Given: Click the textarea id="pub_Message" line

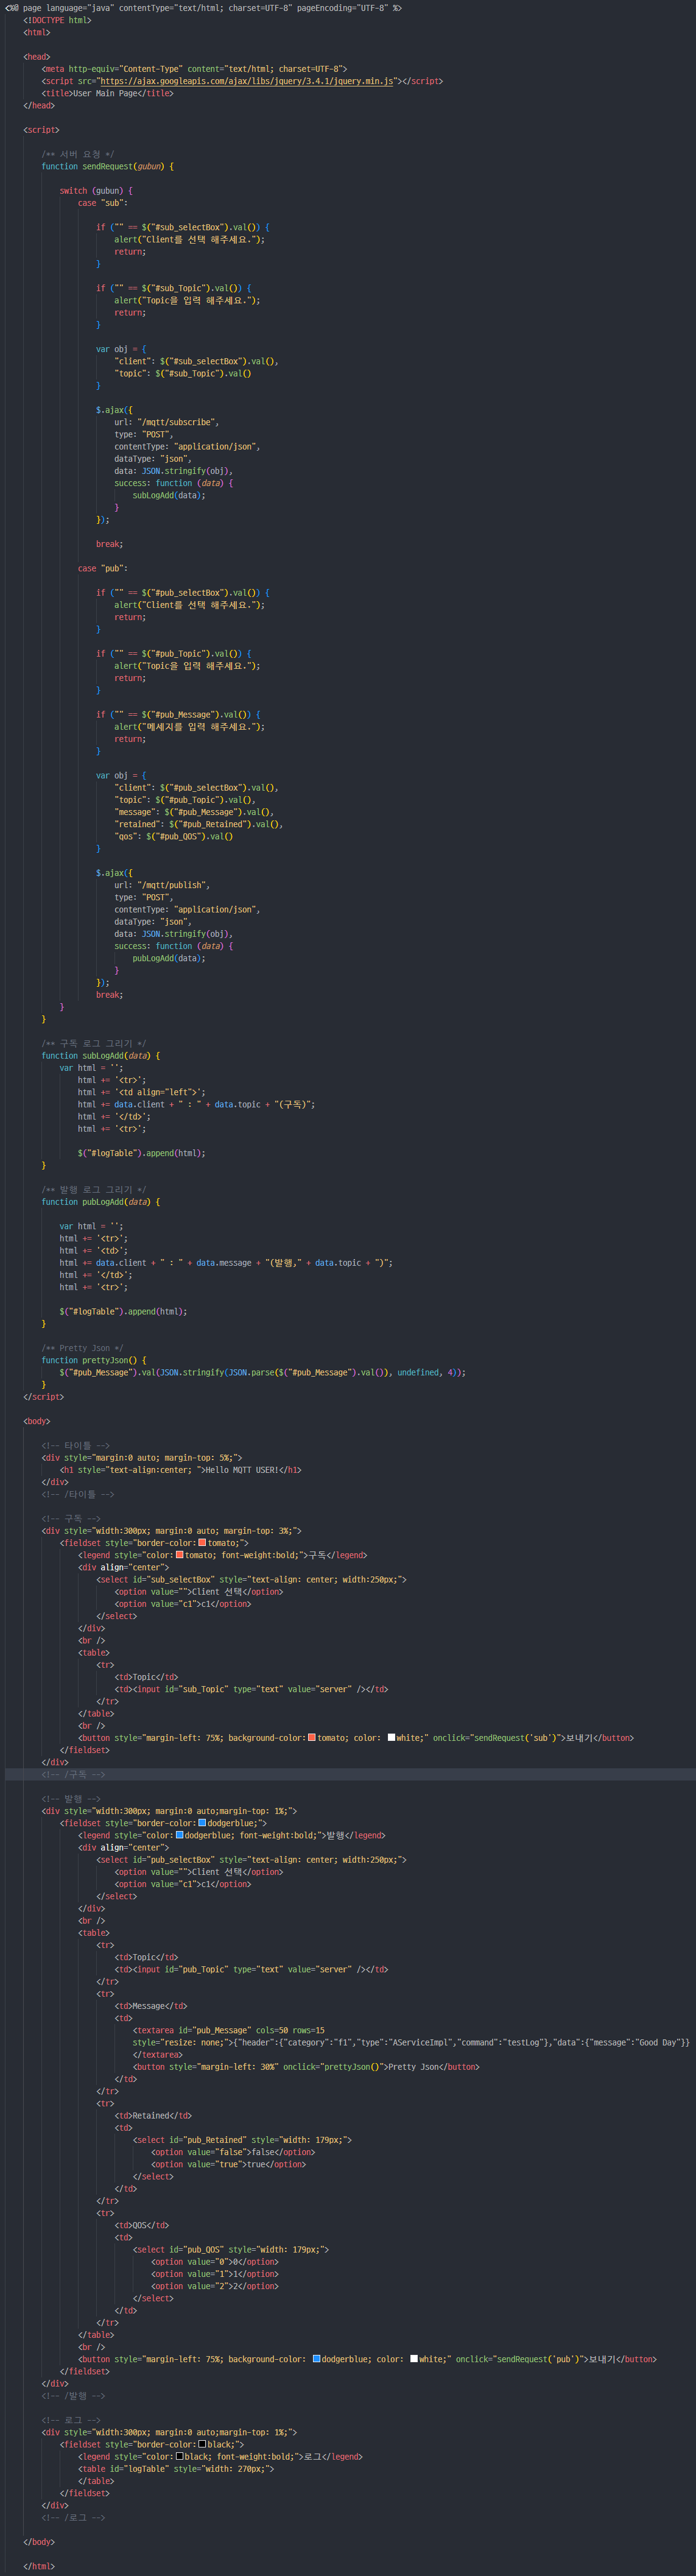Looking at the screenshot, I should pos(229,2031).
